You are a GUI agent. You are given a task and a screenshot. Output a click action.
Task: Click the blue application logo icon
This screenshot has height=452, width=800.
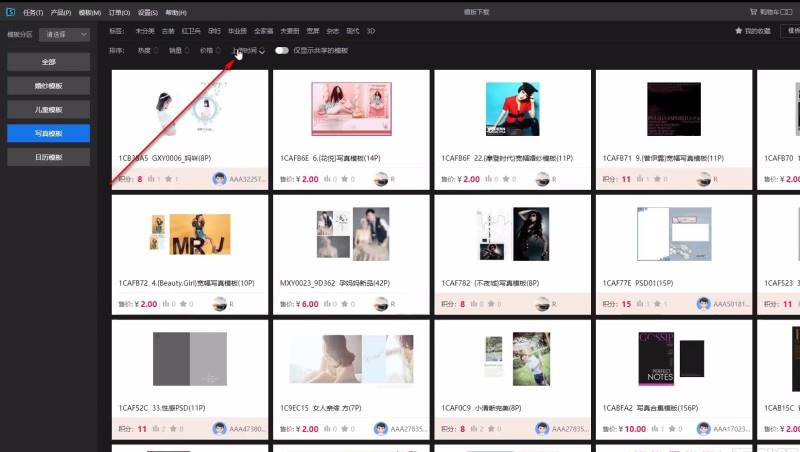(x=10, y=12)
